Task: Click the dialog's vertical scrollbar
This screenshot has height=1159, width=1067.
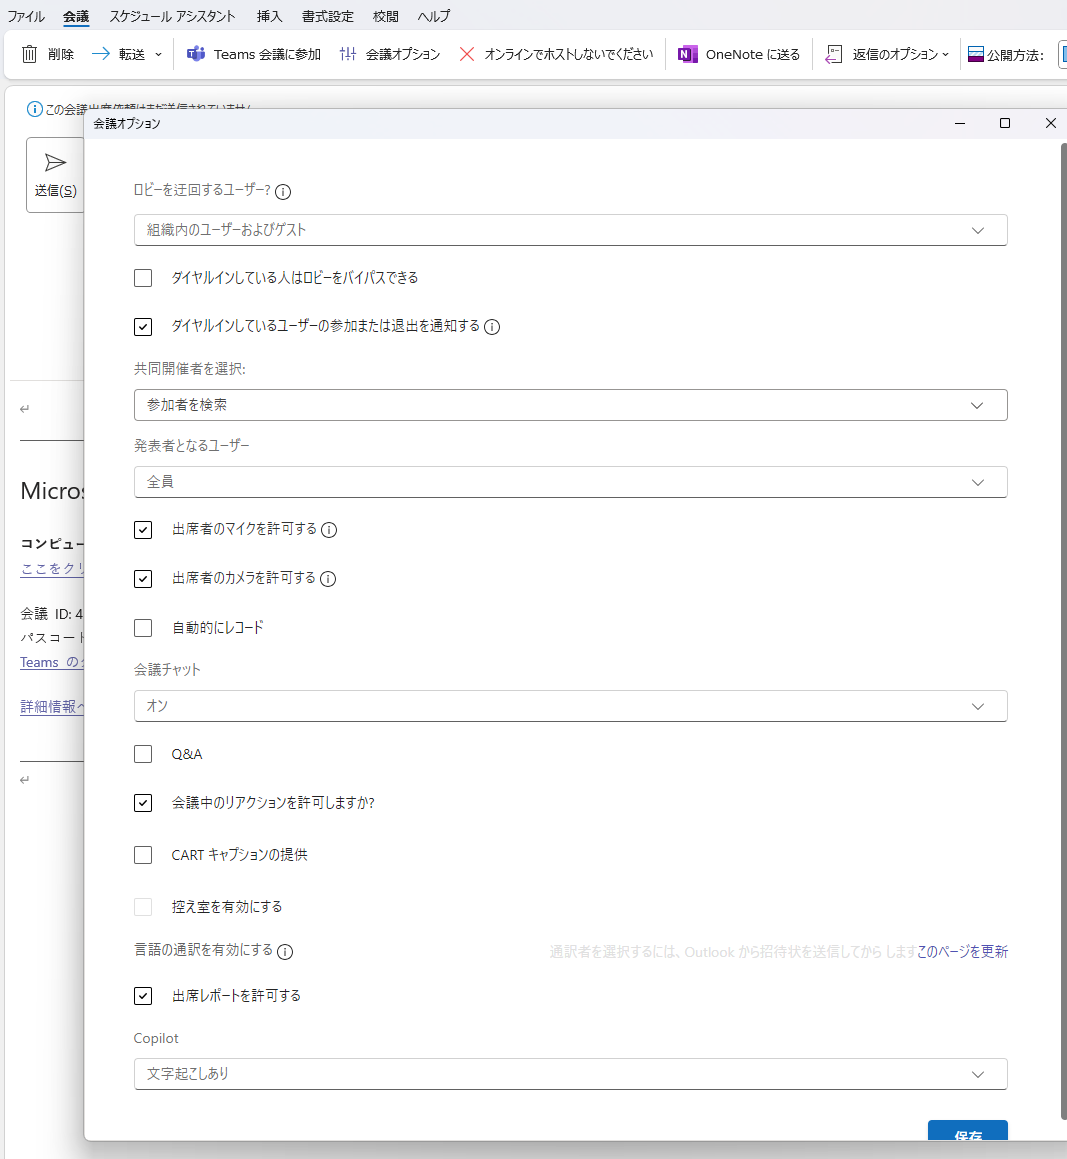Action: (x=1063, y=600)
